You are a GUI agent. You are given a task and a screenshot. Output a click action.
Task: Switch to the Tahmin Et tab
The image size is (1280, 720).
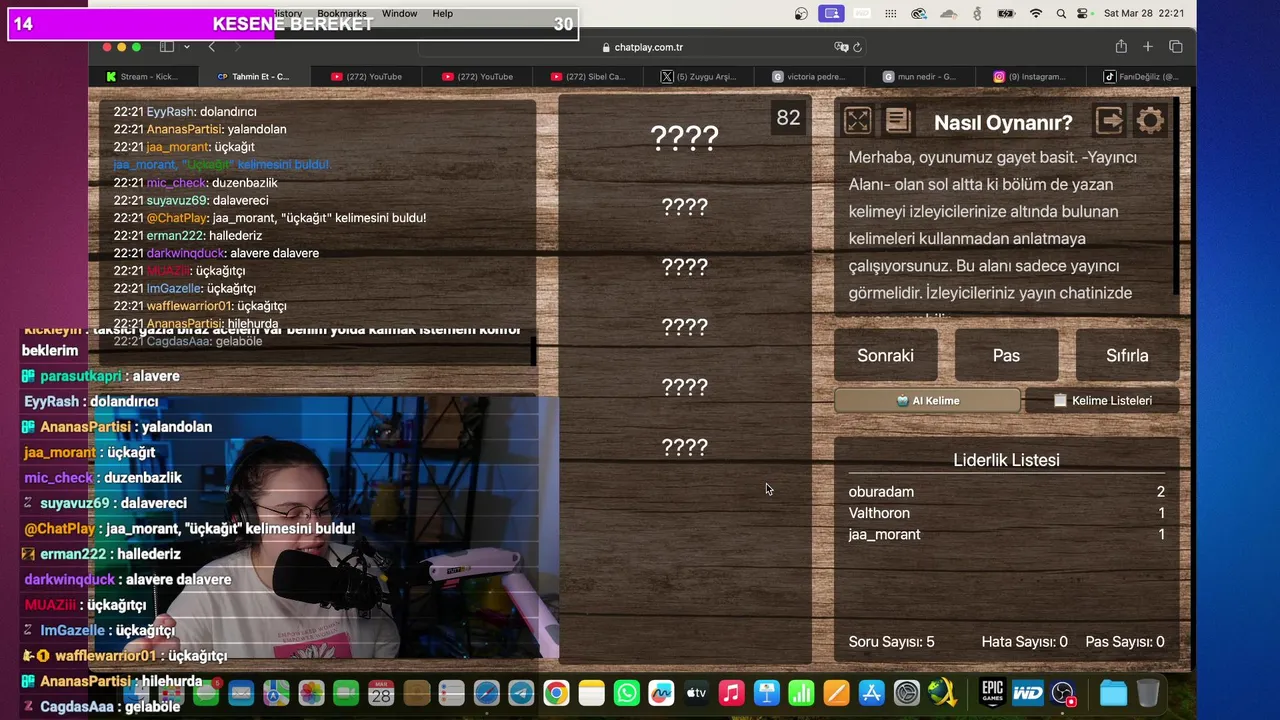(254, 76)
